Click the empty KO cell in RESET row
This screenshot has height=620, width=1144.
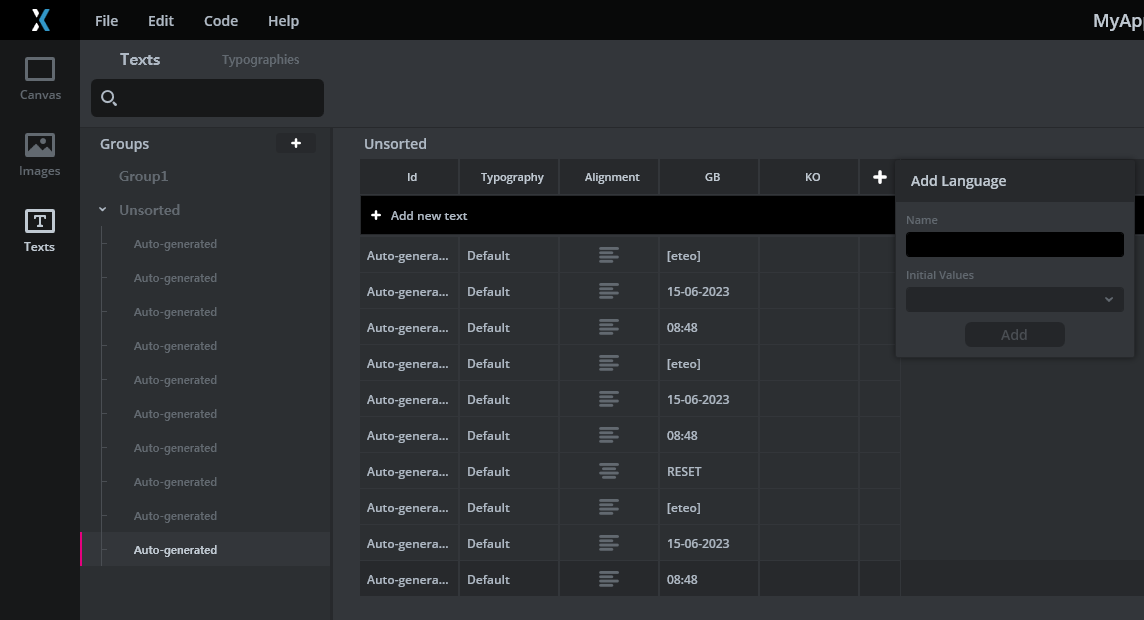click(x=809, y=471)
